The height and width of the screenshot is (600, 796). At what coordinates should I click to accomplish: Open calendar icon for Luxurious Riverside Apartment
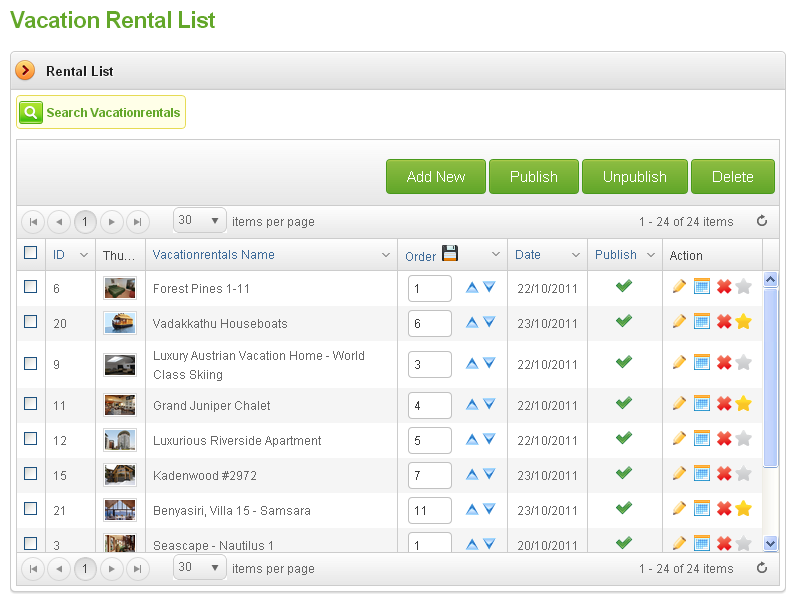[702, 439]
